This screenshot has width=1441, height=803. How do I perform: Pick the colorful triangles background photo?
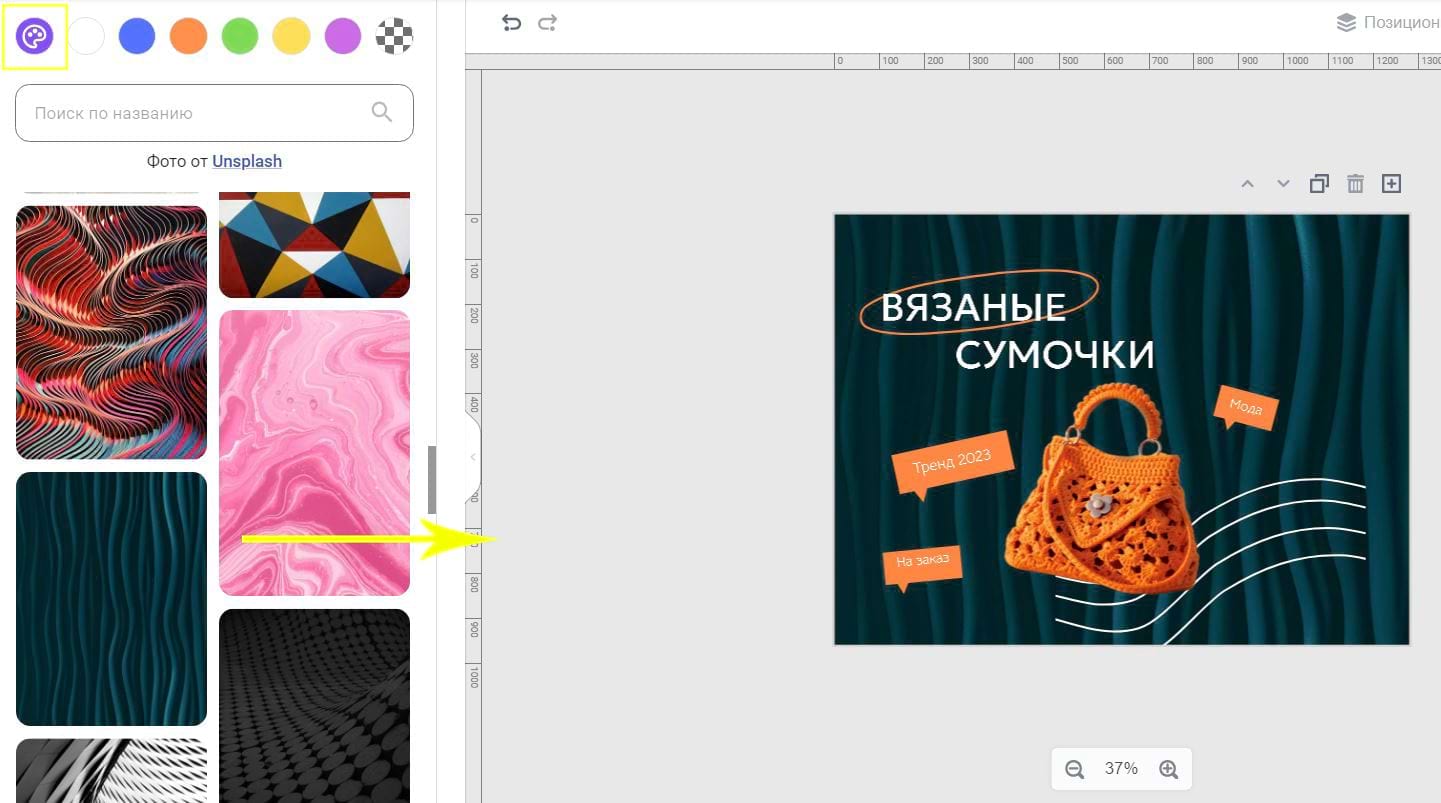click(x=314, y=245)
